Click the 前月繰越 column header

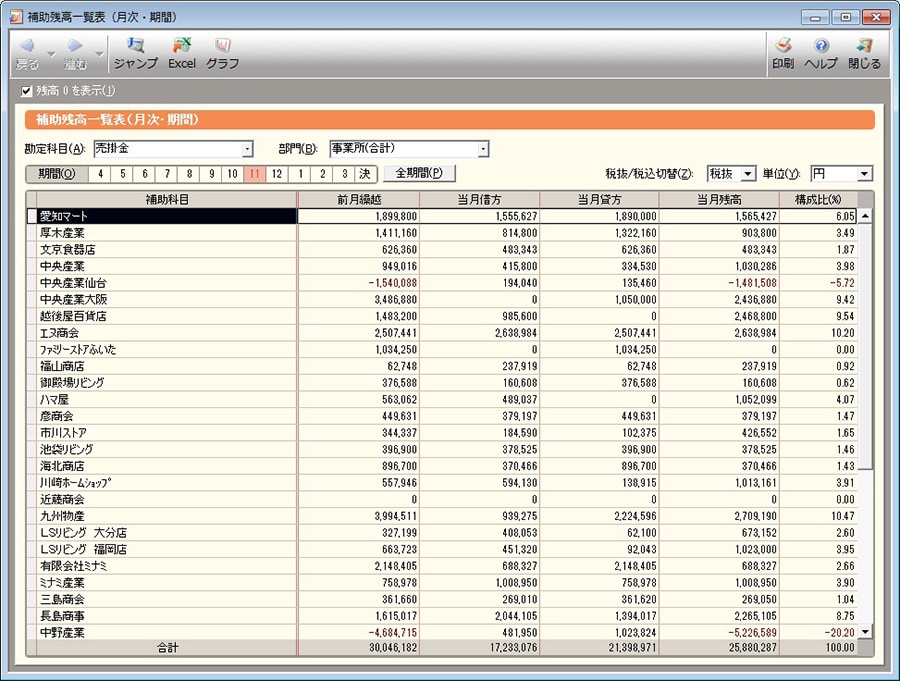pos(359,200)
